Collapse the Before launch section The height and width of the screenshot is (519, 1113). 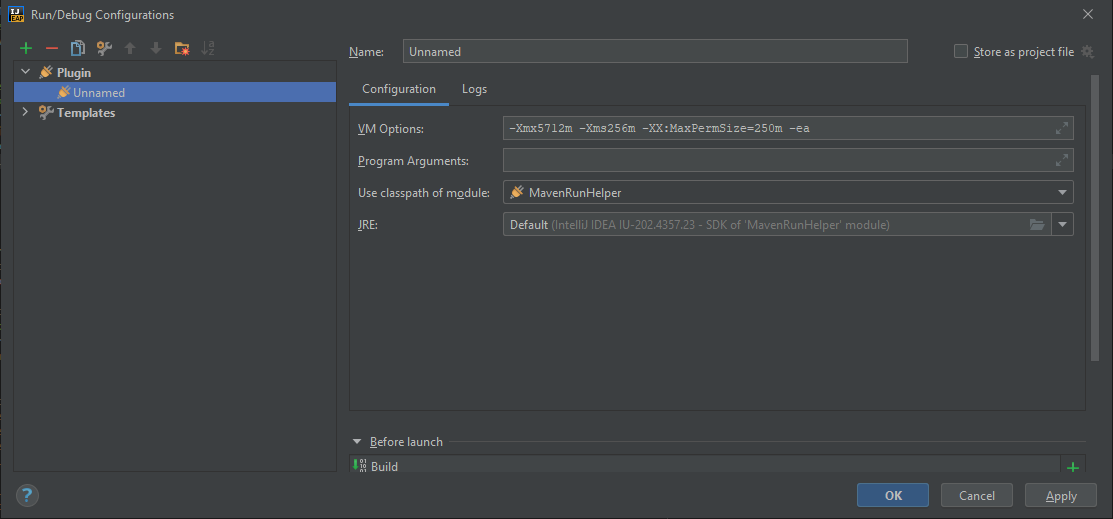[357, 442]
